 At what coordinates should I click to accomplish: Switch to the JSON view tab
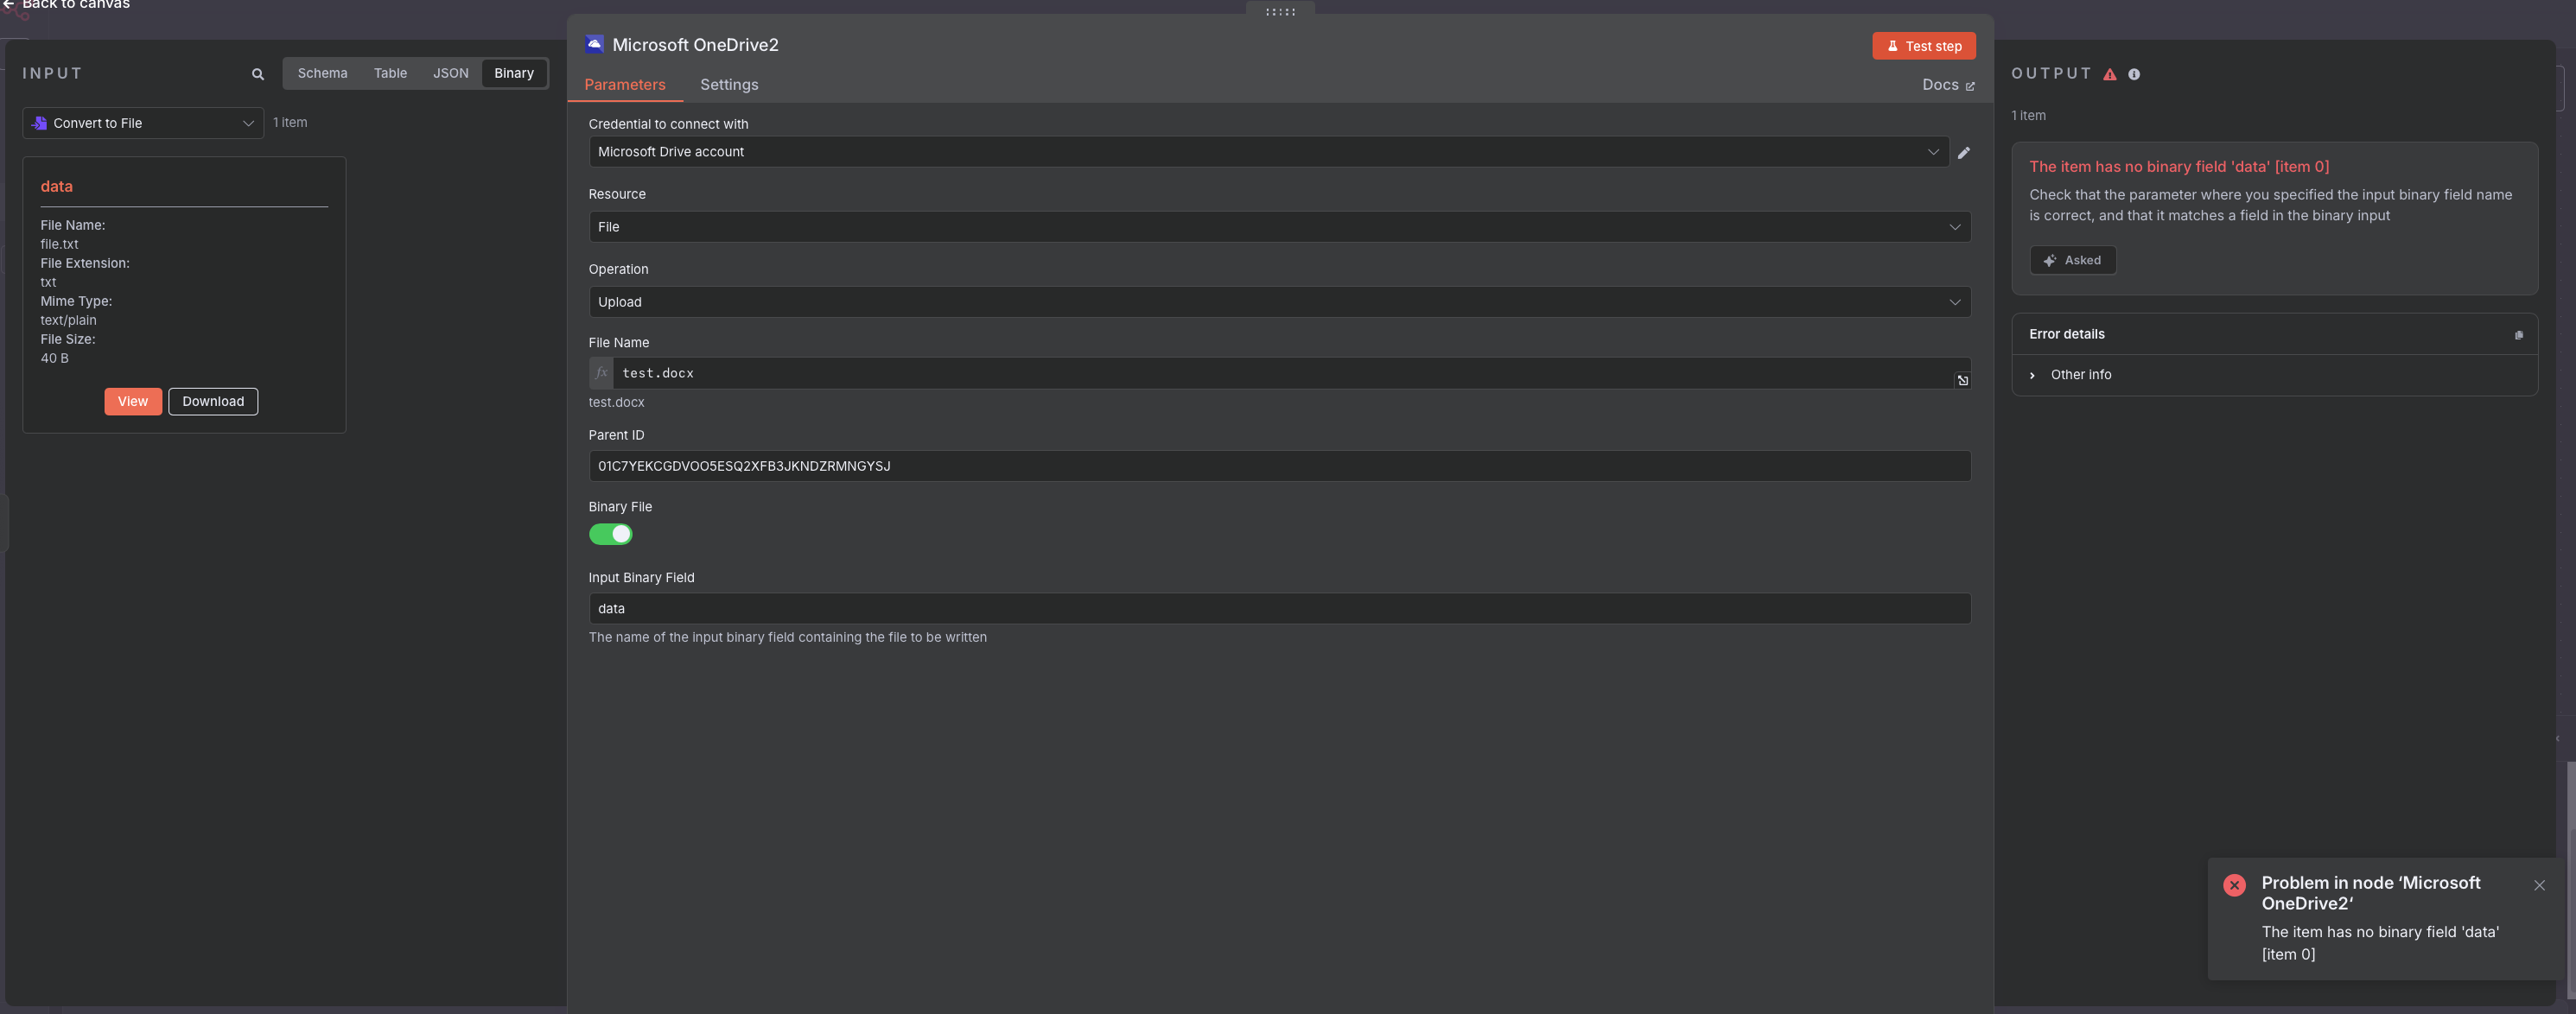(450, 73)
